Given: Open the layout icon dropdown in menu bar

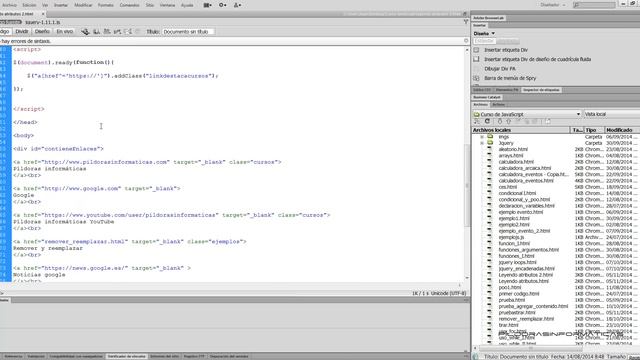Looking at the screenshot, I should point(207,5).
